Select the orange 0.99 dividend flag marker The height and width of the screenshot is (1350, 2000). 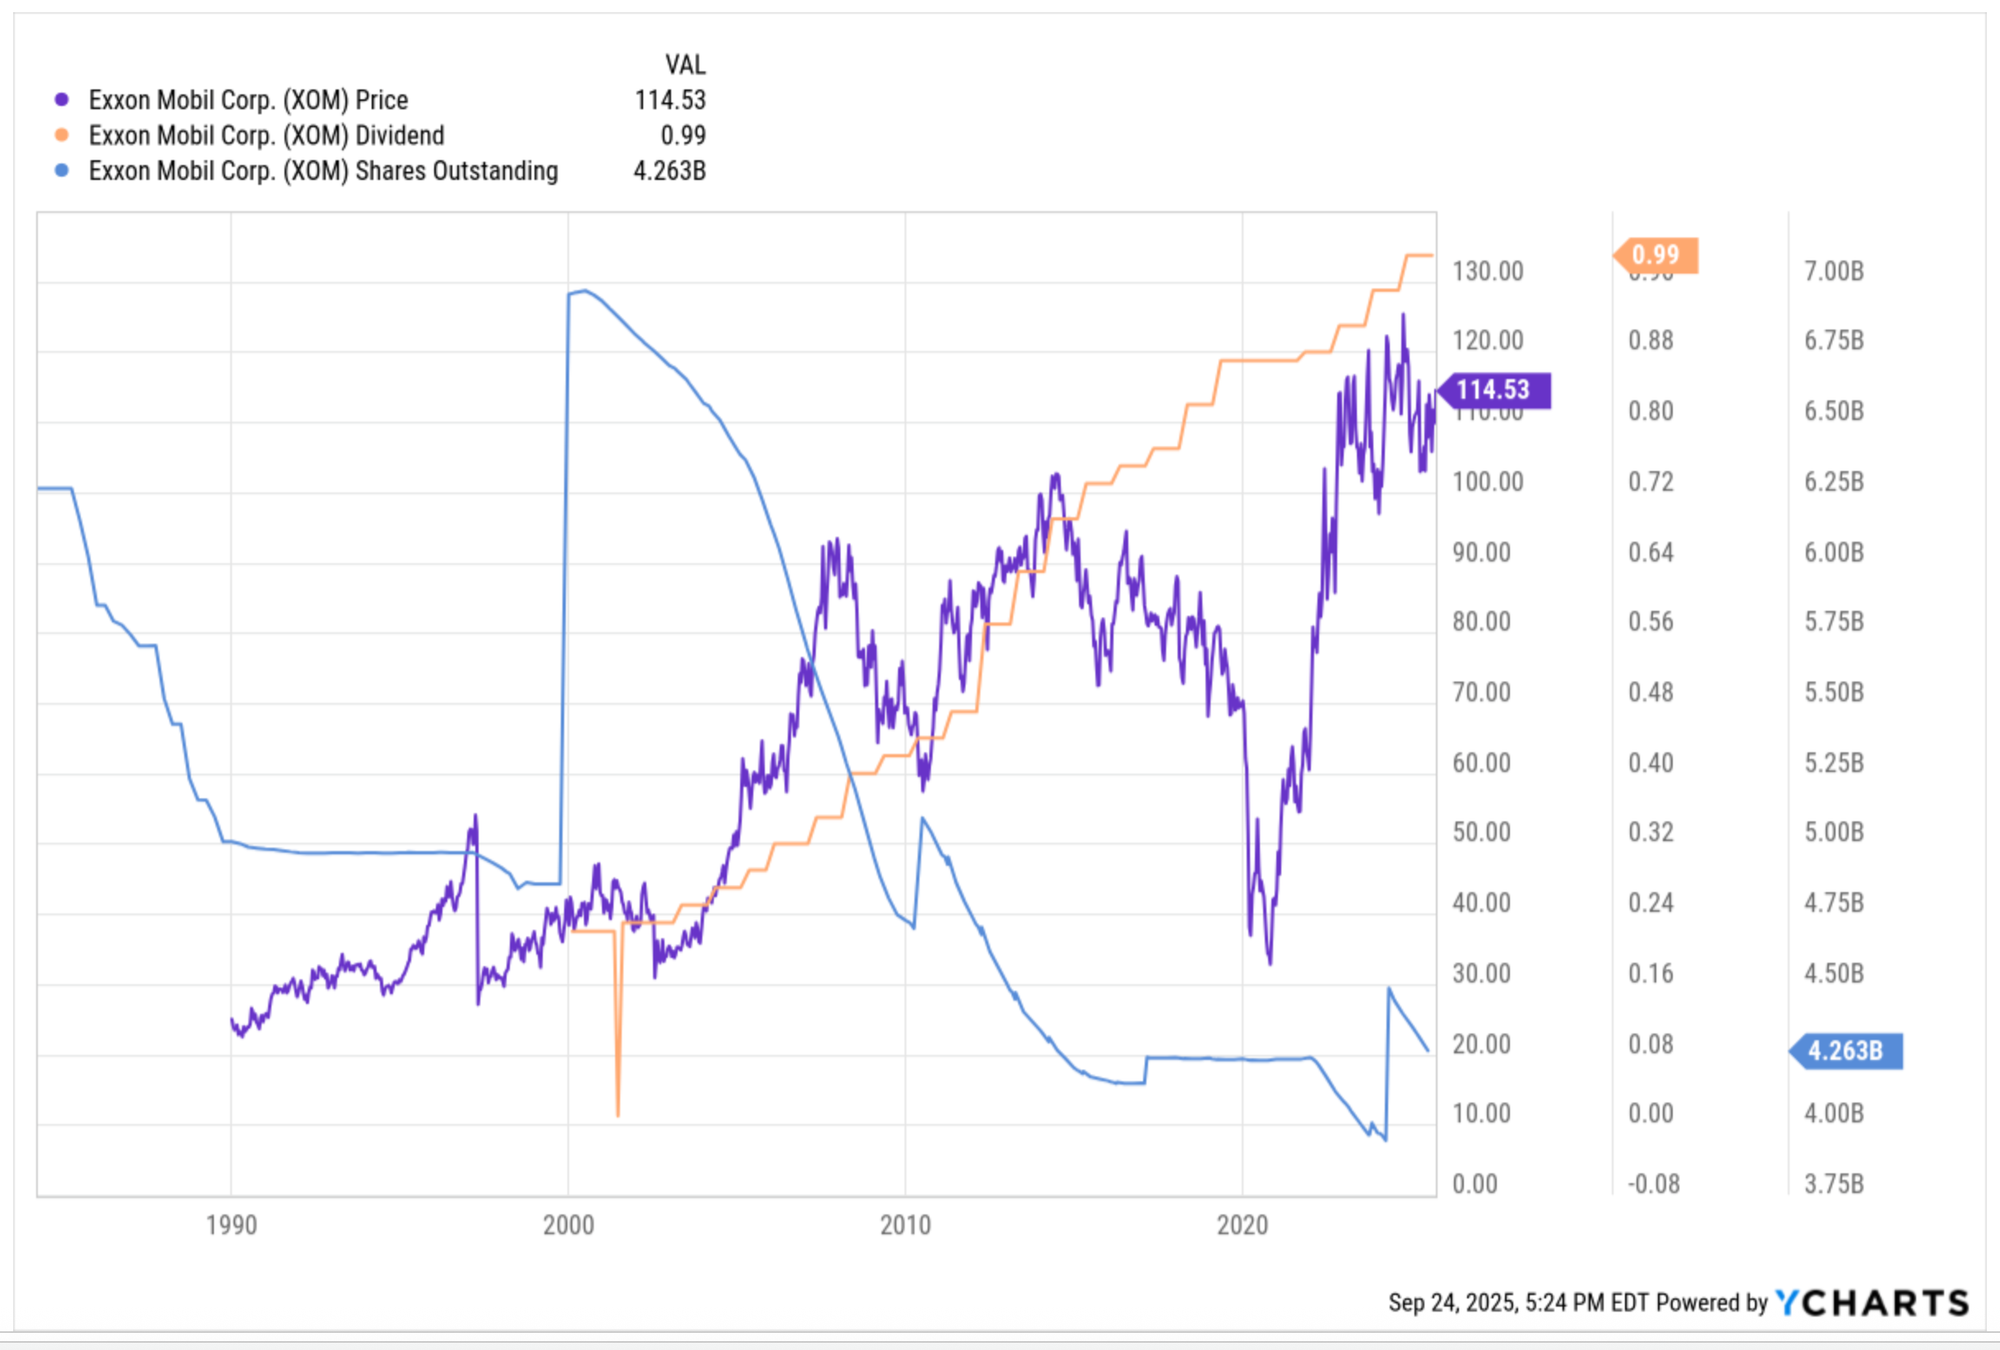point(1656,255)
